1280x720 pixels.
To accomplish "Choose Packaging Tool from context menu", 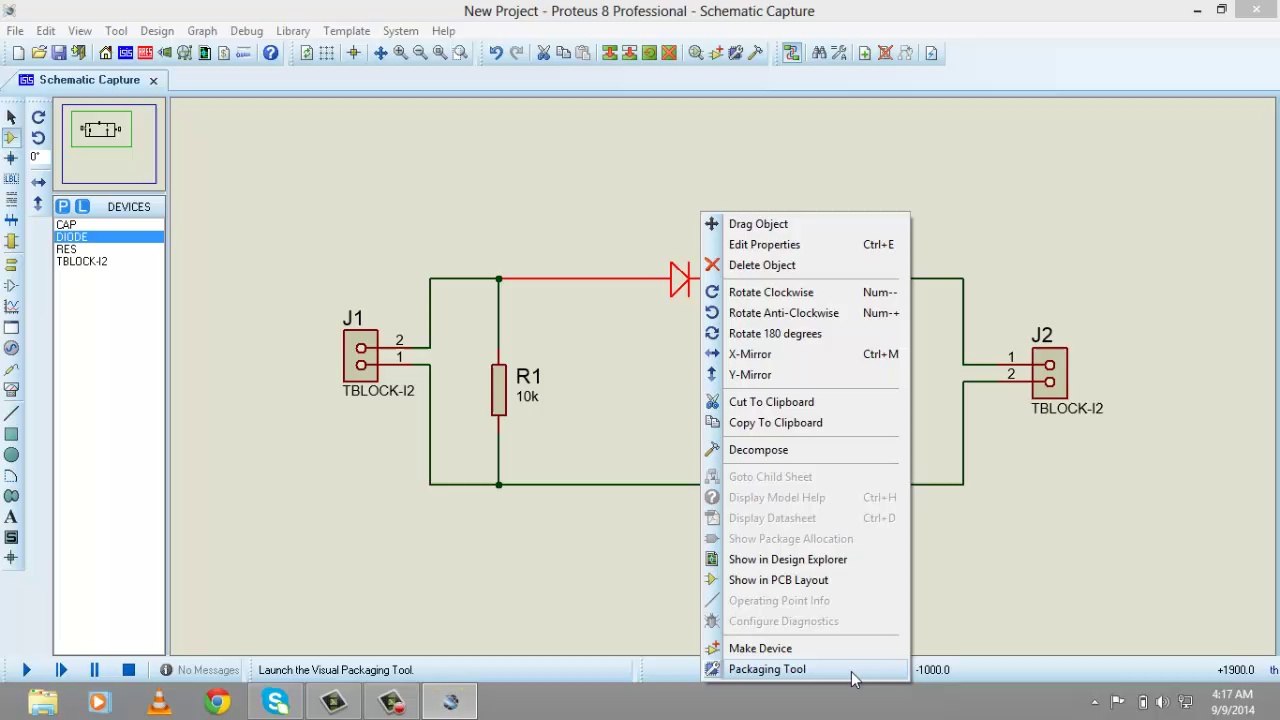I will 805,669.
